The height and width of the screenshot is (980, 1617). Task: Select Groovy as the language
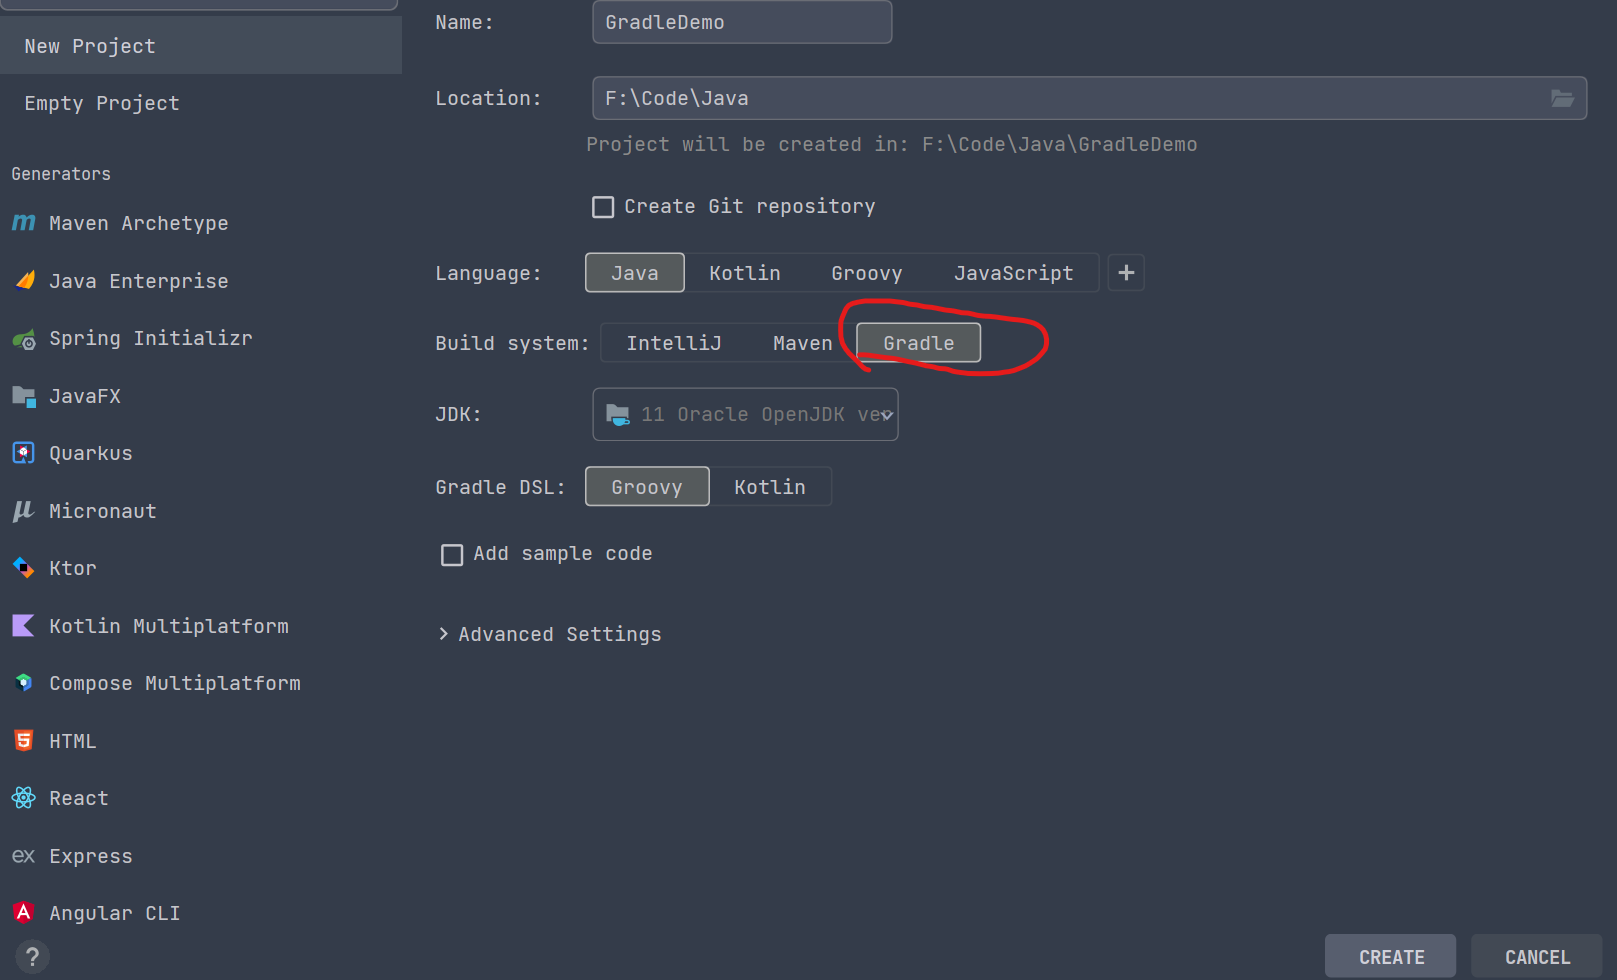pyautogui.click(x=867, y=273)
